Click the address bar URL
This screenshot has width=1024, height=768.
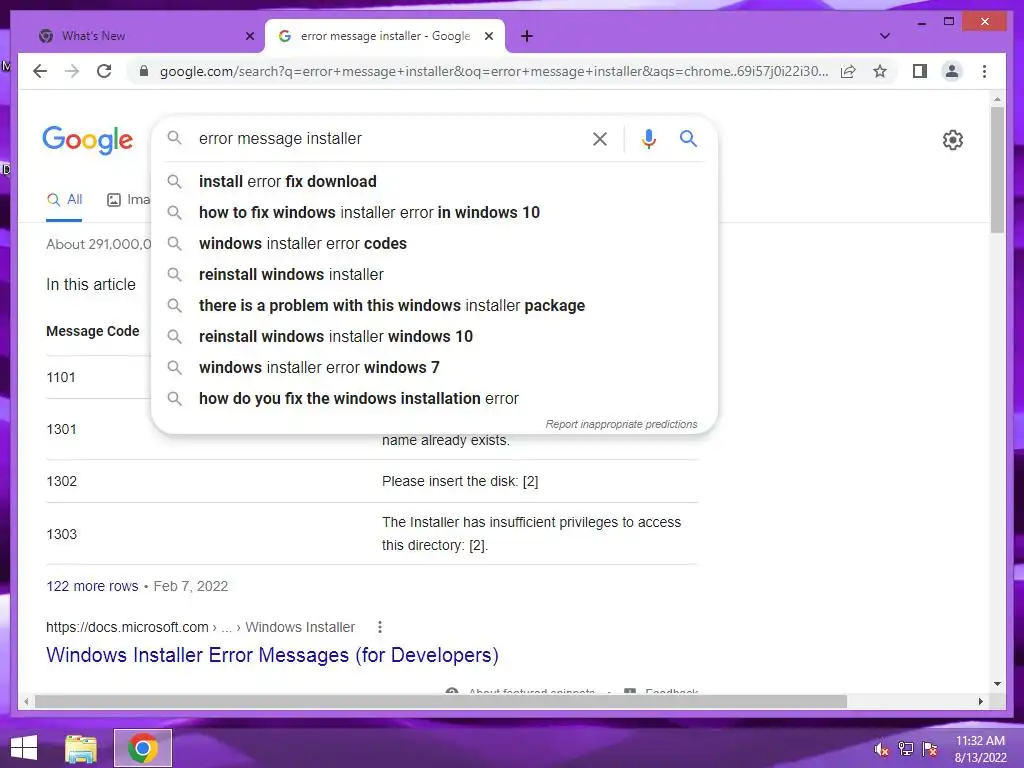[494, 71]
